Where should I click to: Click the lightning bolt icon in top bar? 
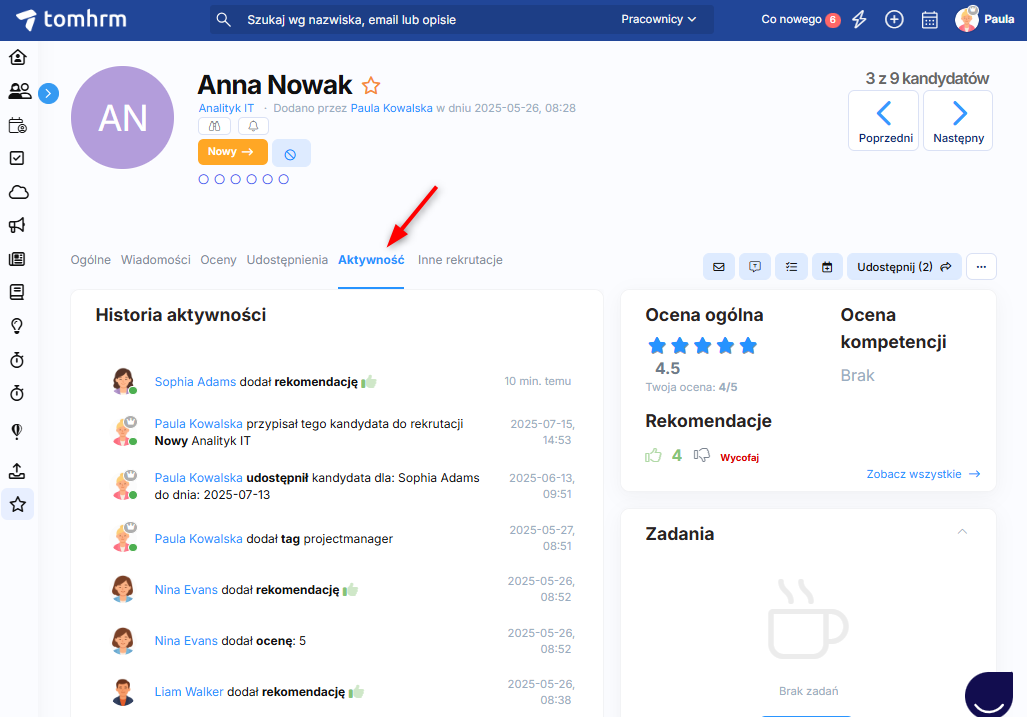[x=859, y=19]
